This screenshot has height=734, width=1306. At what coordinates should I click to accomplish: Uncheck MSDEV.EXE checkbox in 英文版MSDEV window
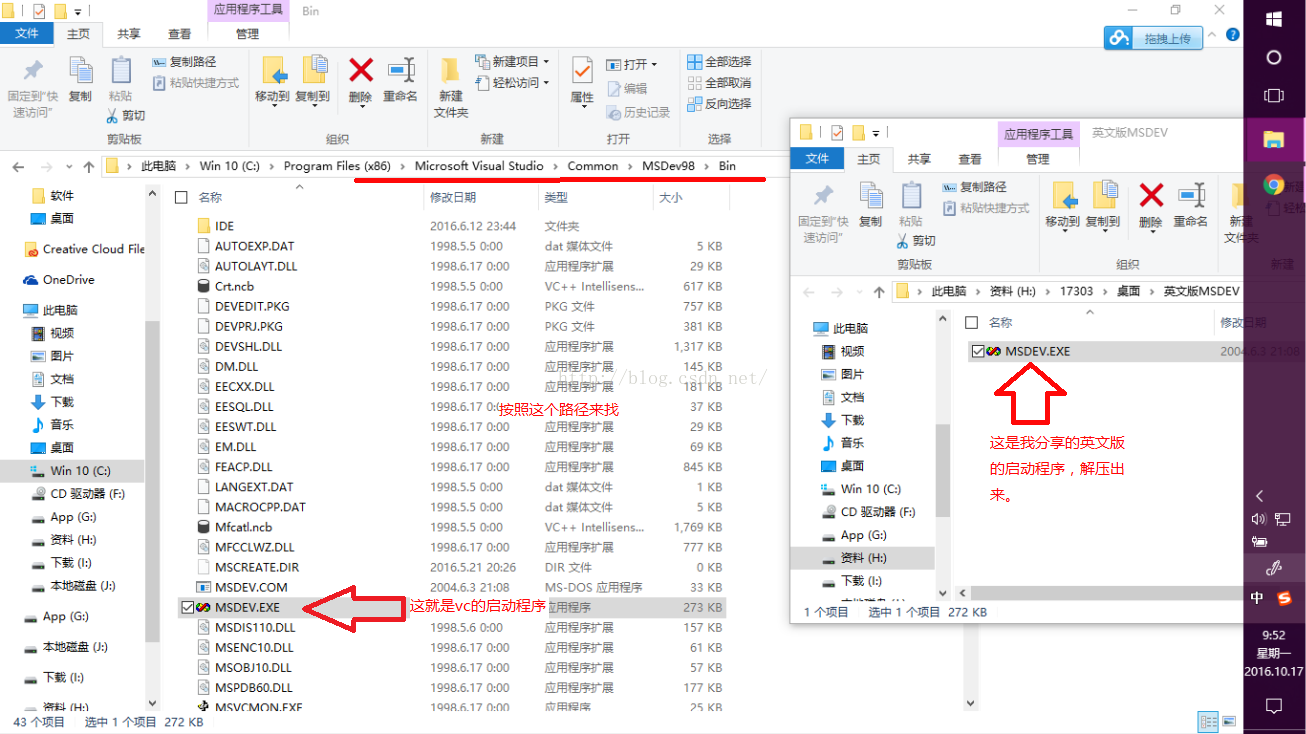pos(977,351)
